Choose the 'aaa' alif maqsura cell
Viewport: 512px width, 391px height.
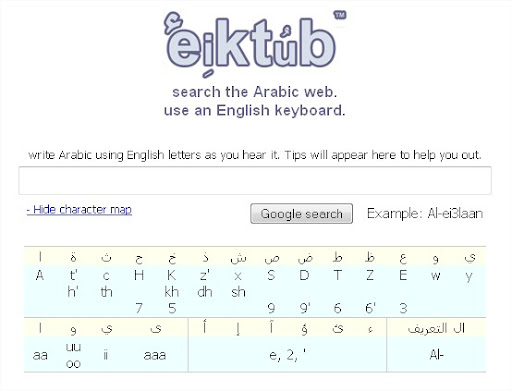155,355
